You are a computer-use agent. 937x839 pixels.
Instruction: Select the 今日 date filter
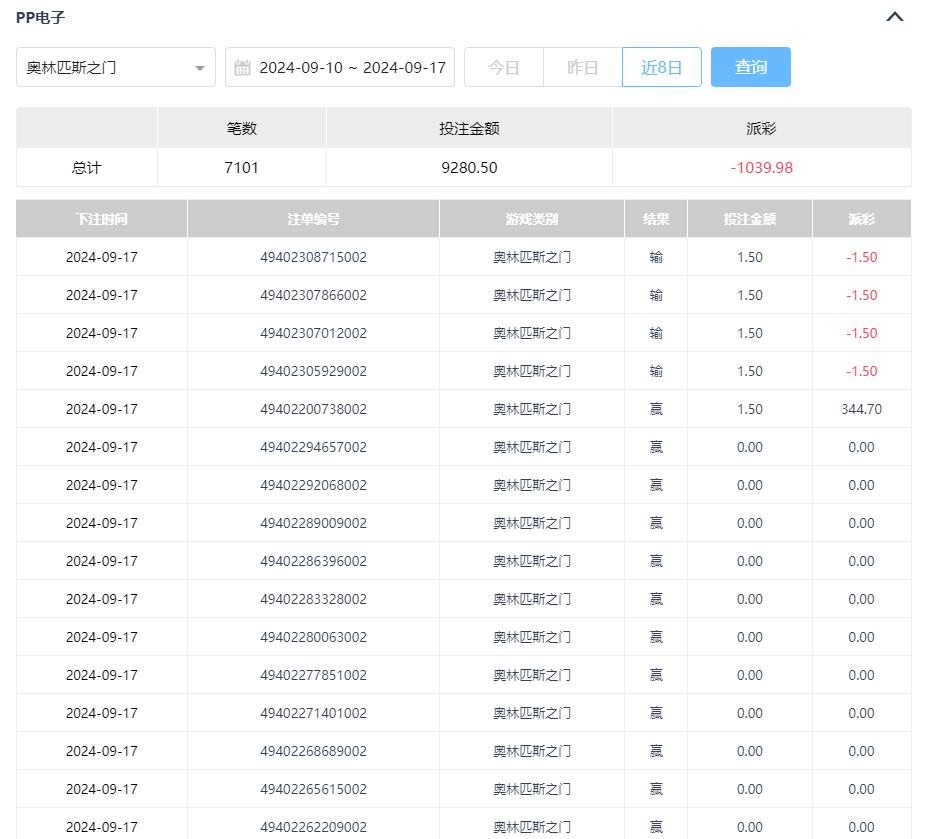(503, 67)
